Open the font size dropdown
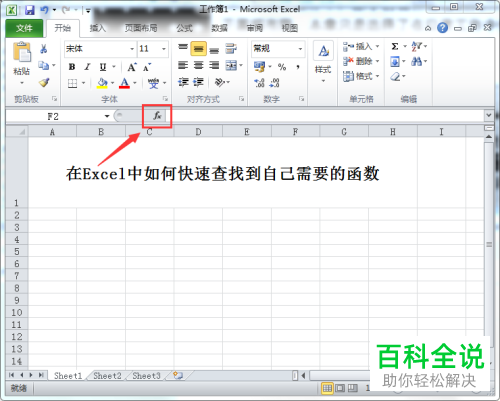500x401 pixels. tap(164, 49)
